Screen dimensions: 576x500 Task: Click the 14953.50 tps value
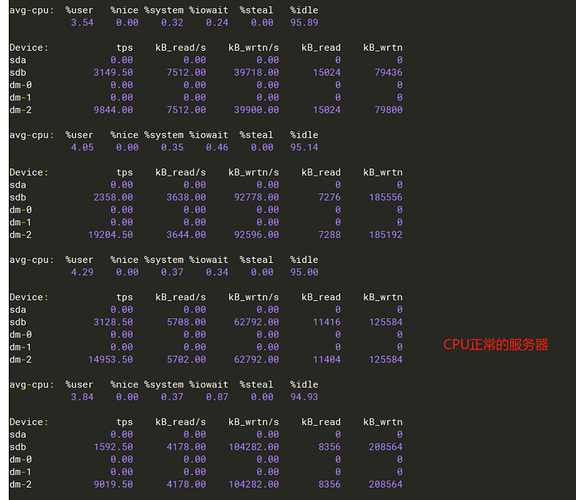pos(111,359)
